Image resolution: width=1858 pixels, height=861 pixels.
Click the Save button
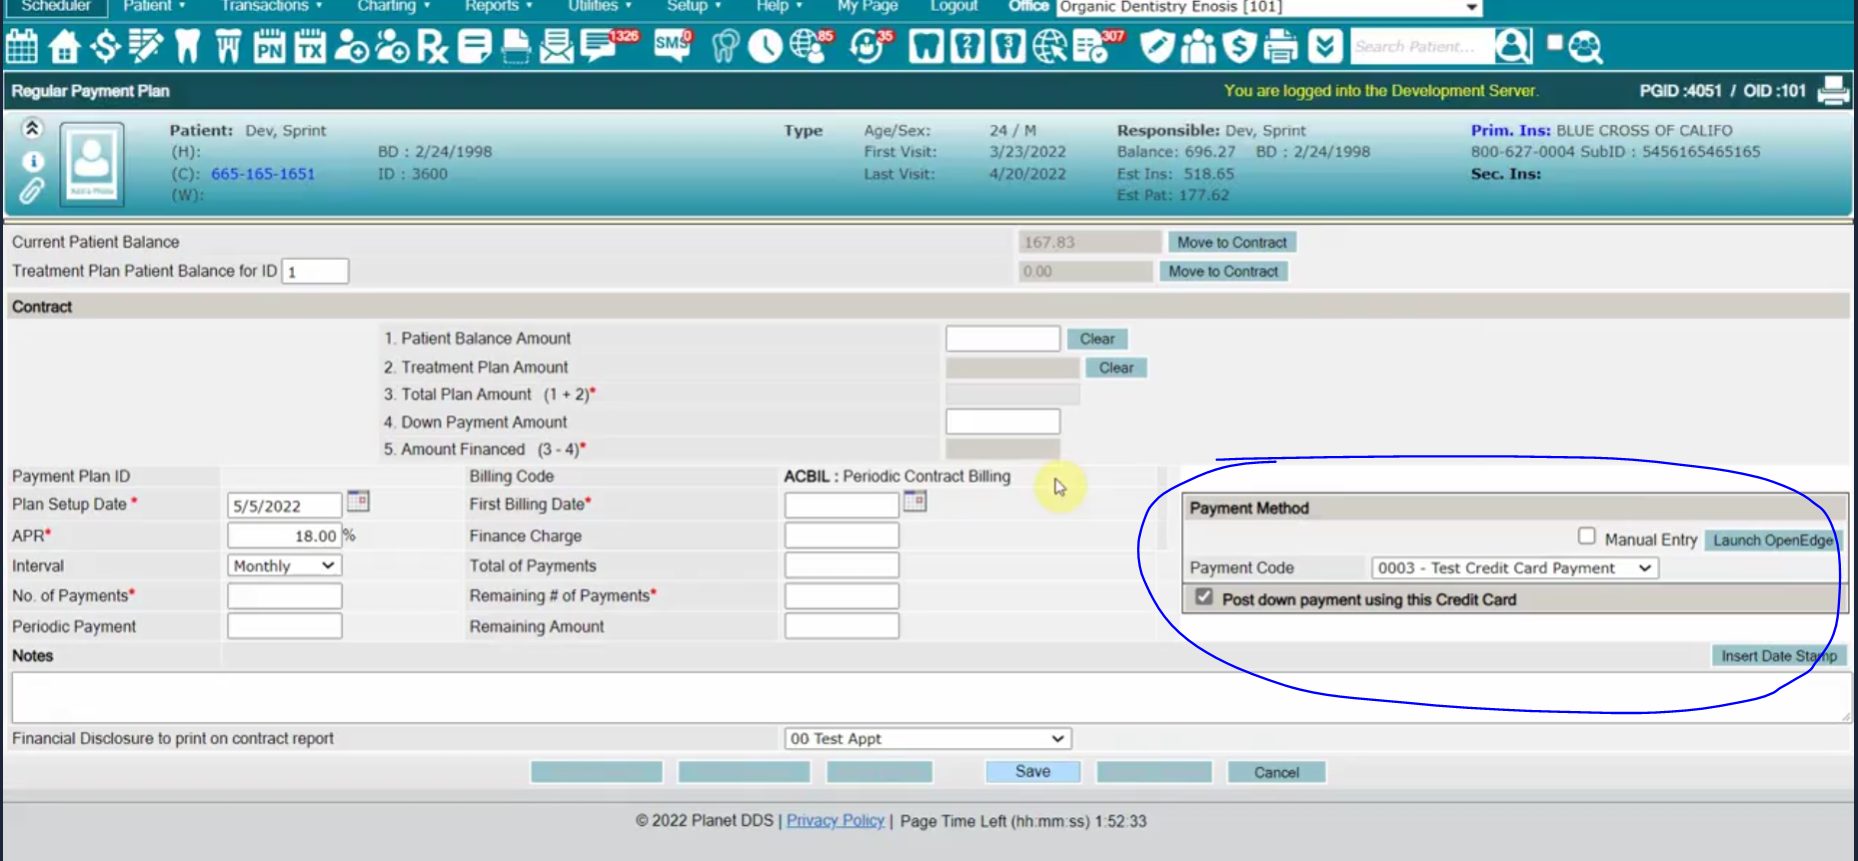tap(1032, 771)
